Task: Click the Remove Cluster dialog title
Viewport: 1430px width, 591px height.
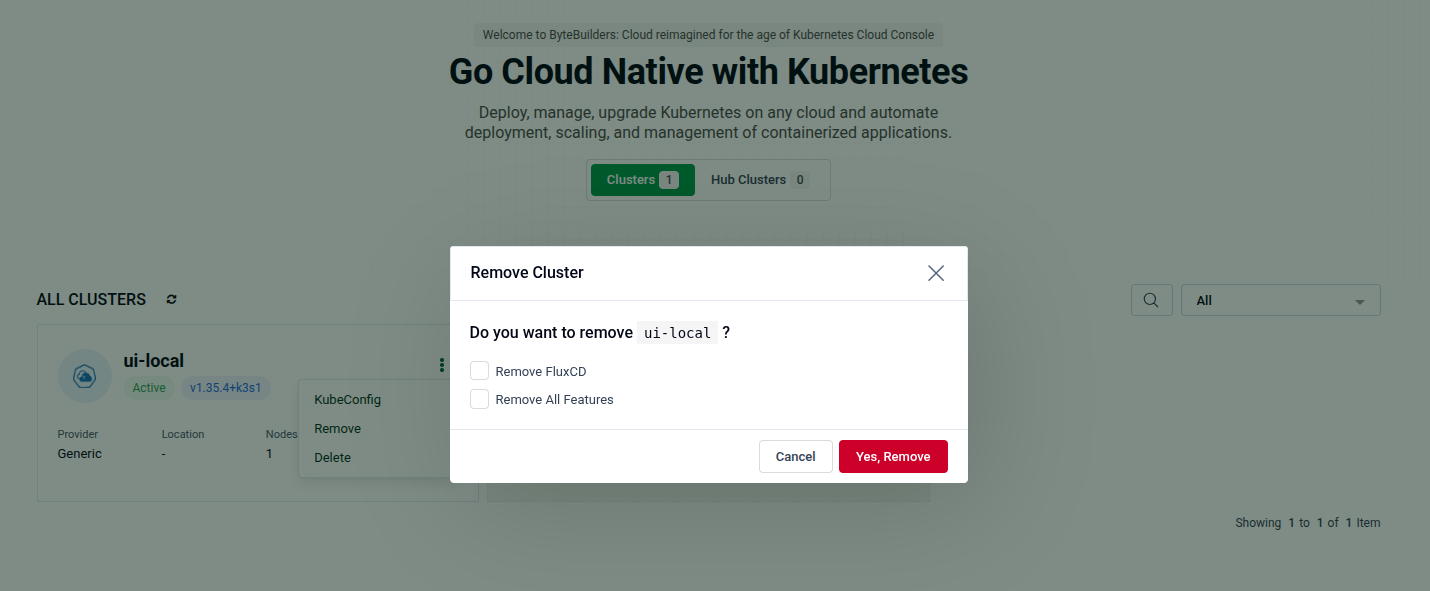Action: pyautogui.click(x=527, y=272)
